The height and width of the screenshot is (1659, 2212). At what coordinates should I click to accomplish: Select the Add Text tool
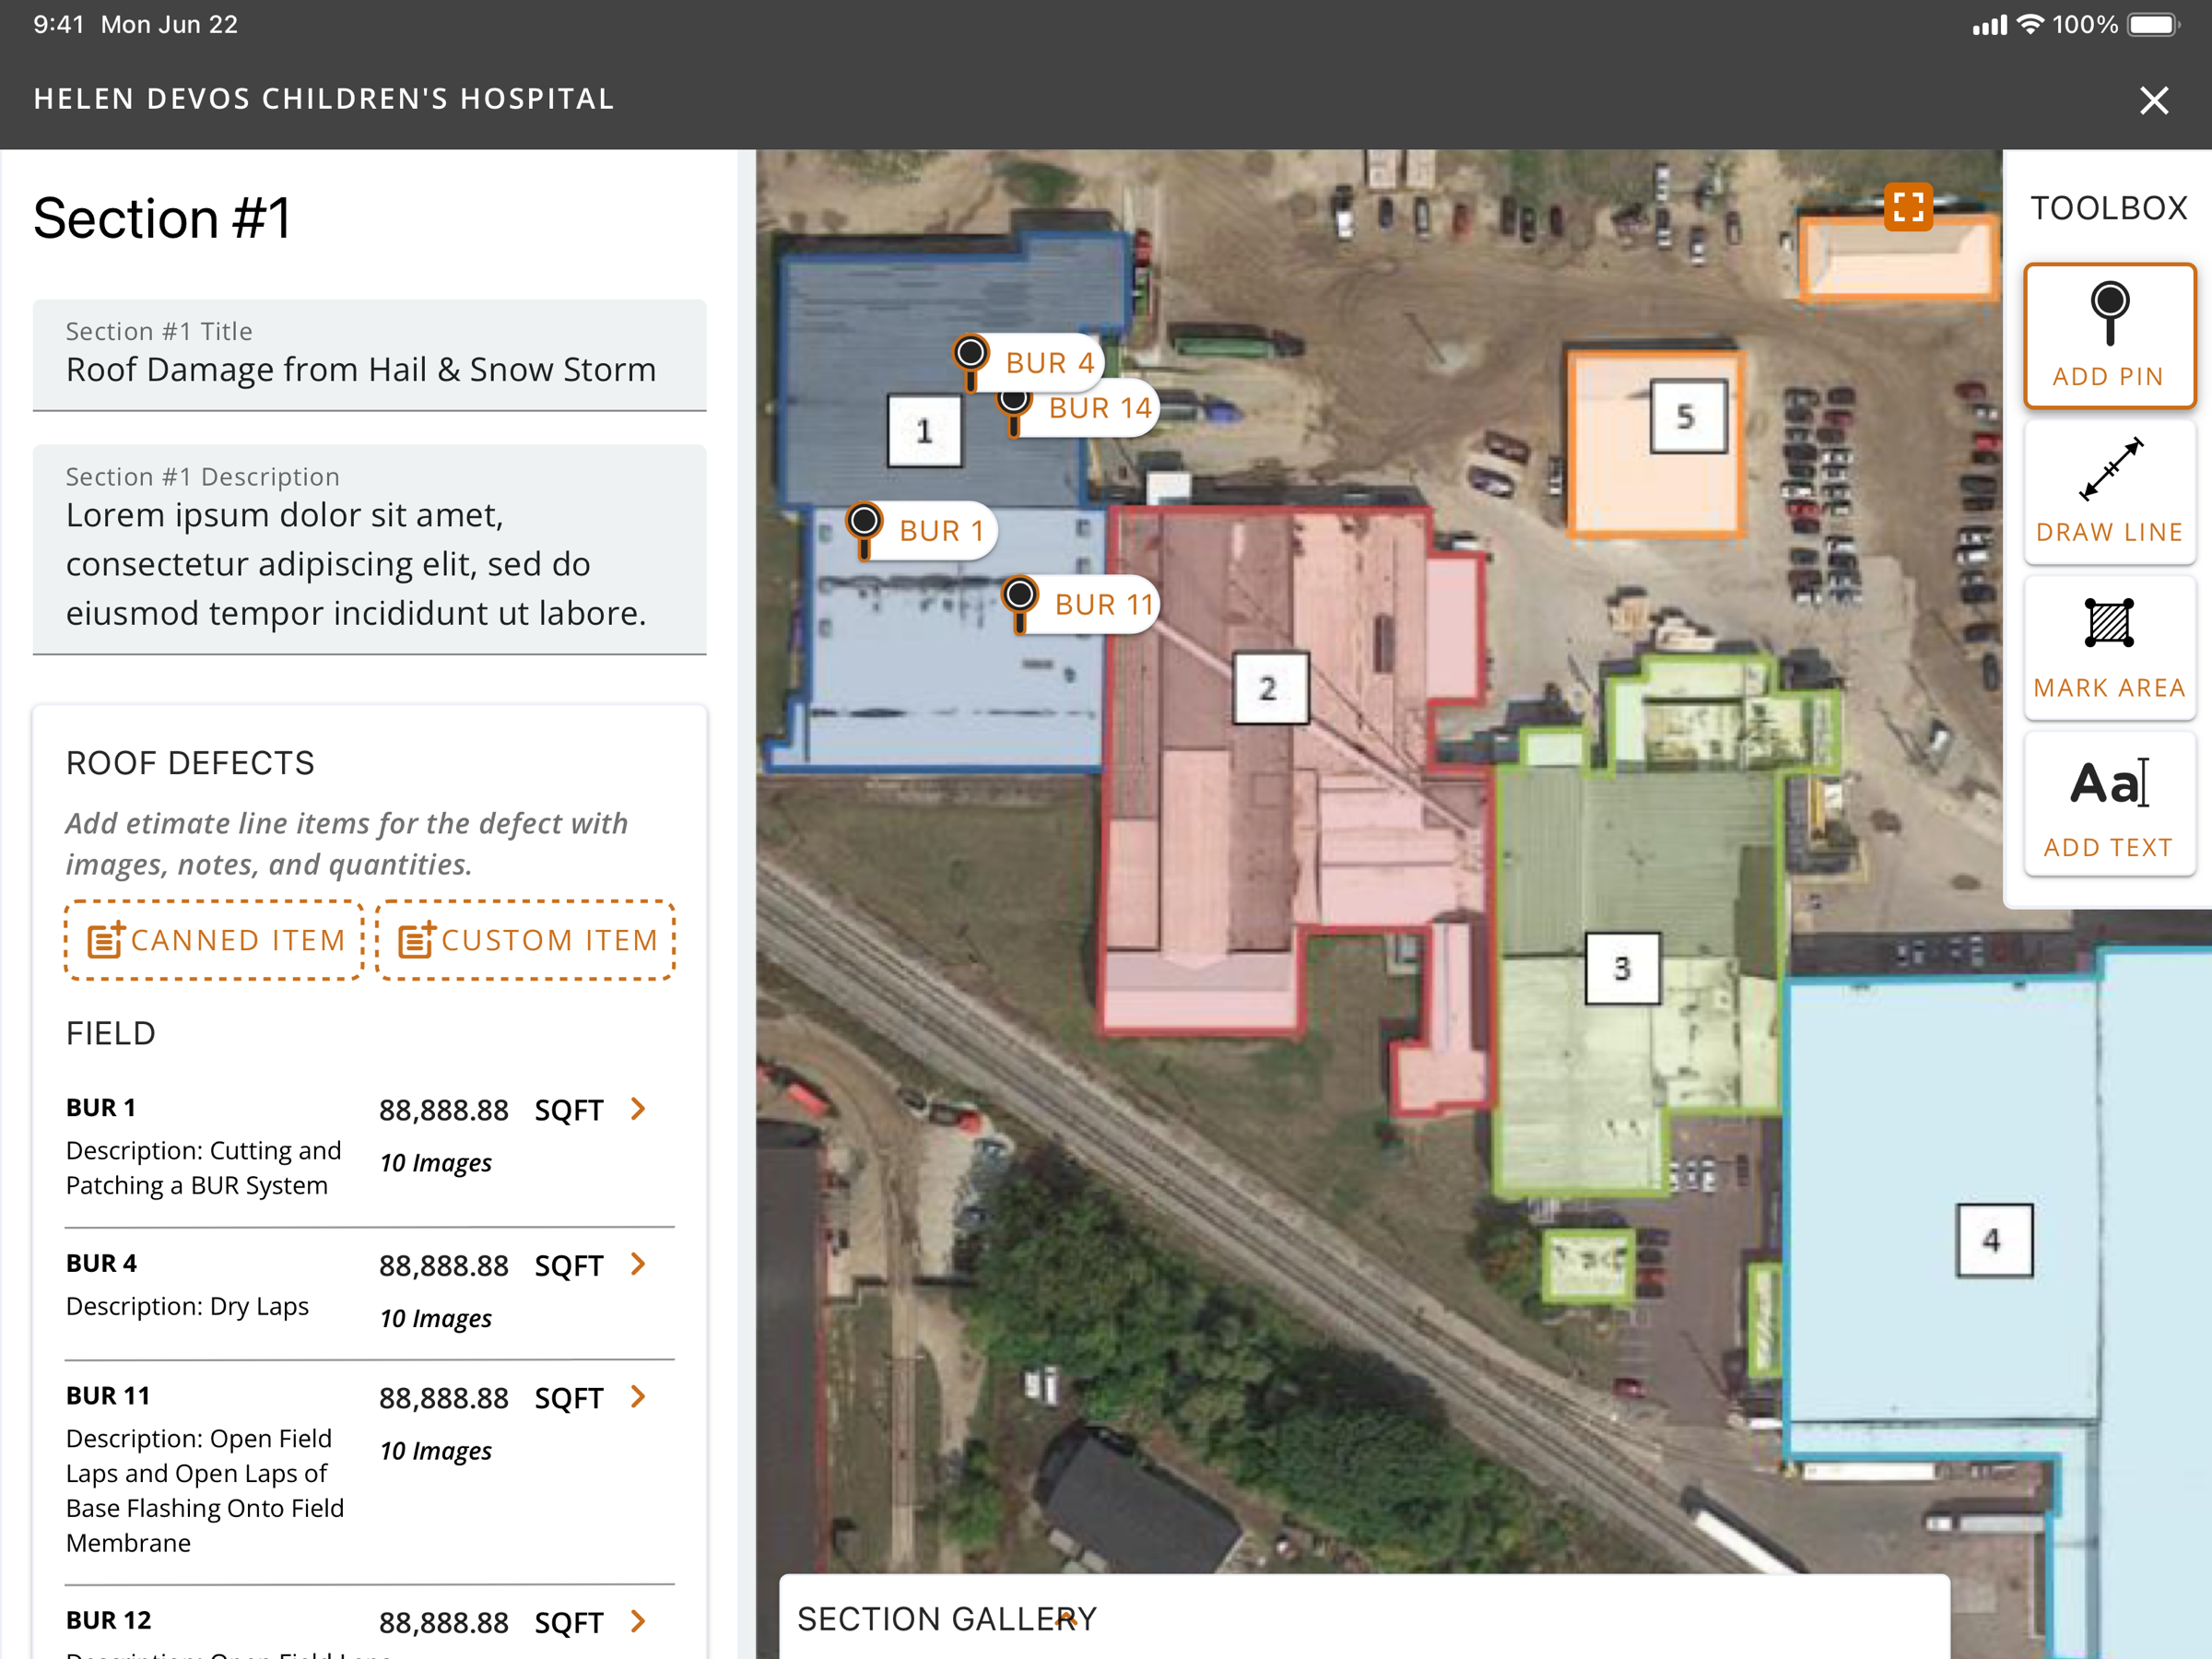coord(2109,805)
